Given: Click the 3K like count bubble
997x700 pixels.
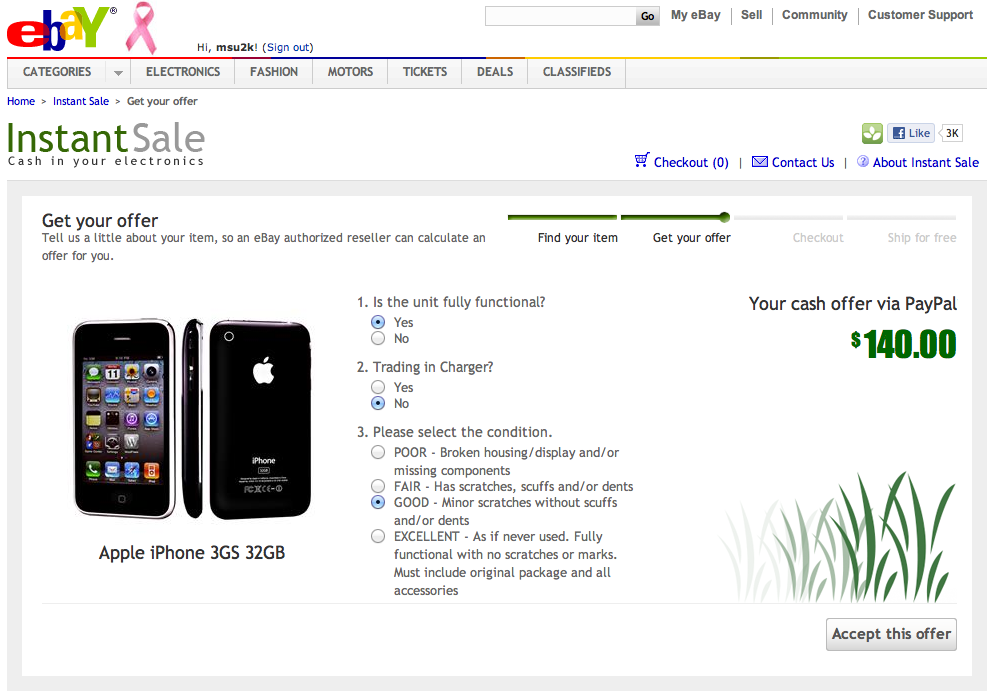Looking at the screenshot, I should 951,133.
